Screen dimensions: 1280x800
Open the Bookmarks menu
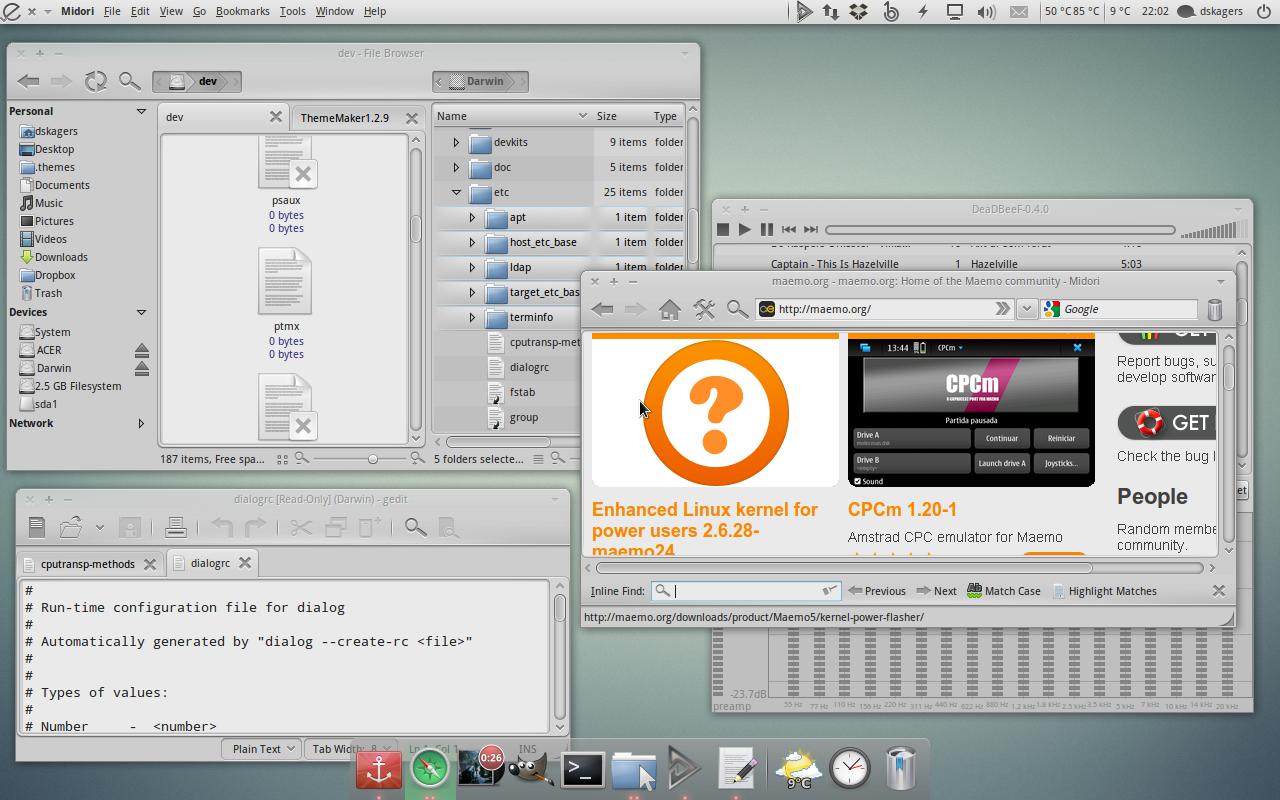click(242, 11)
